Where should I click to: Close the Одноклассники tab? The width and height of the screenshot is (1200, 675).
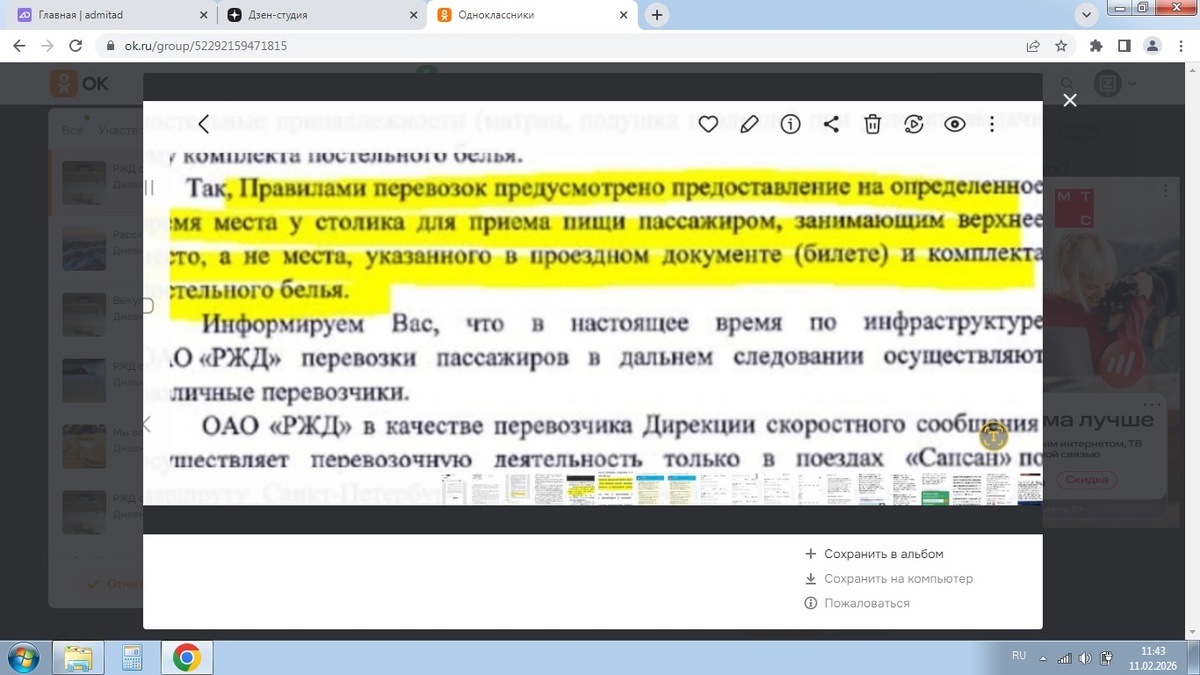pyautogui.click(x=624, y=15)
